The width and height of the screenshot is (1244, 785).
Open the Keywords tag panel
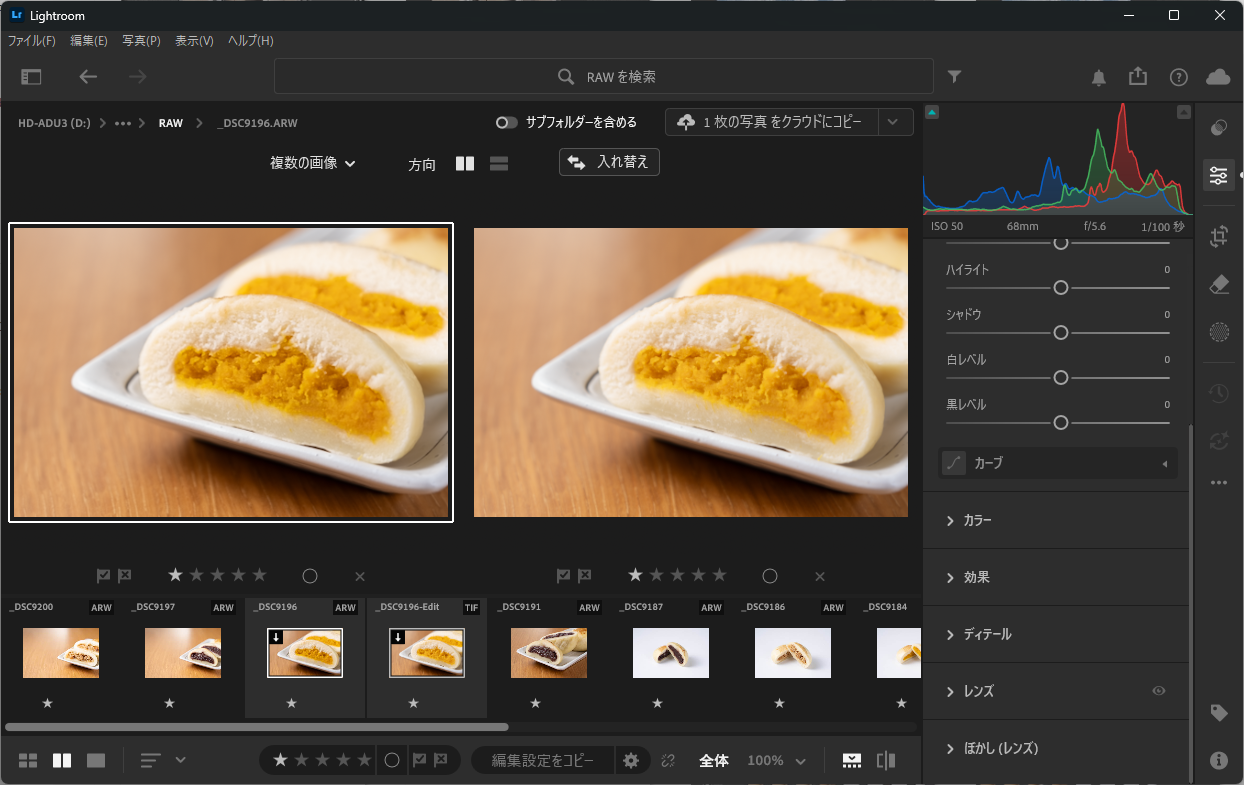tap(1218, 713)
